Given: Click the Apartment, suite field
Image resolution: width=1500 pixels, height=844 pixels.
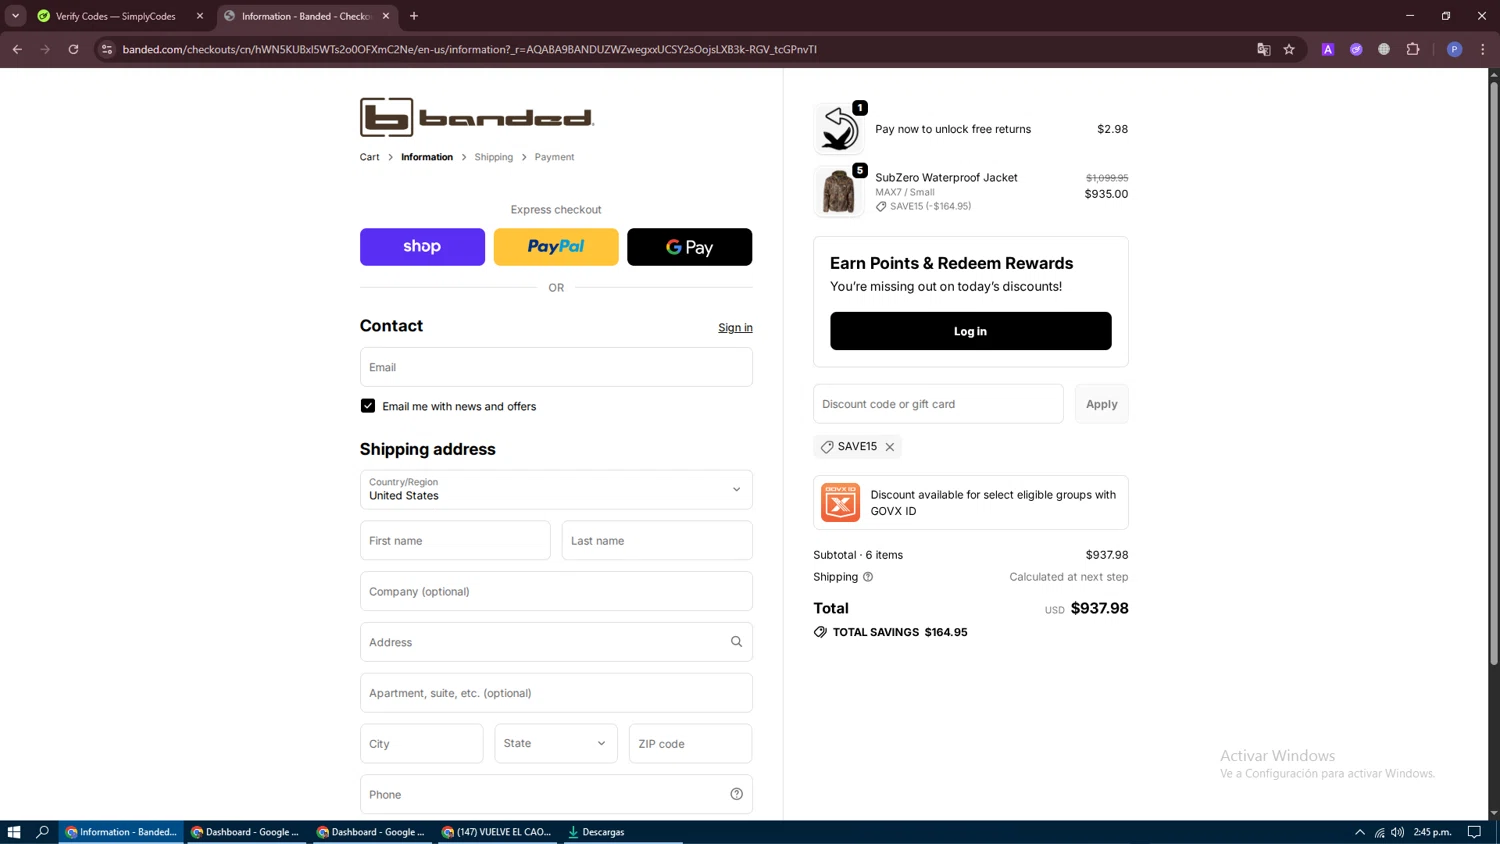Looking at the screenshot, I should [x=556, y=693].
